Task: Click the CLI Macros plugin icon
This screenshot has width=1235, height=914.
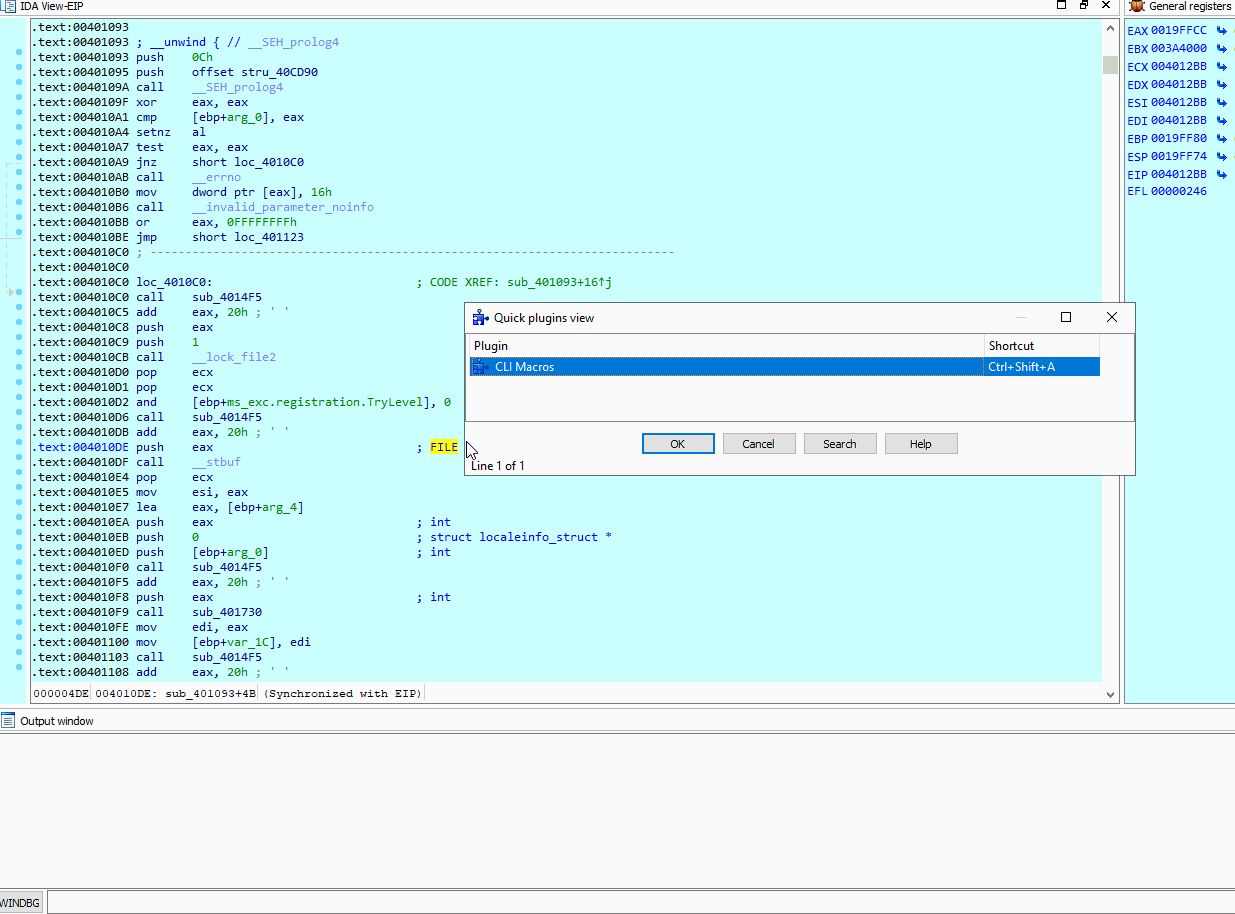Action: (x=481, y=367)
